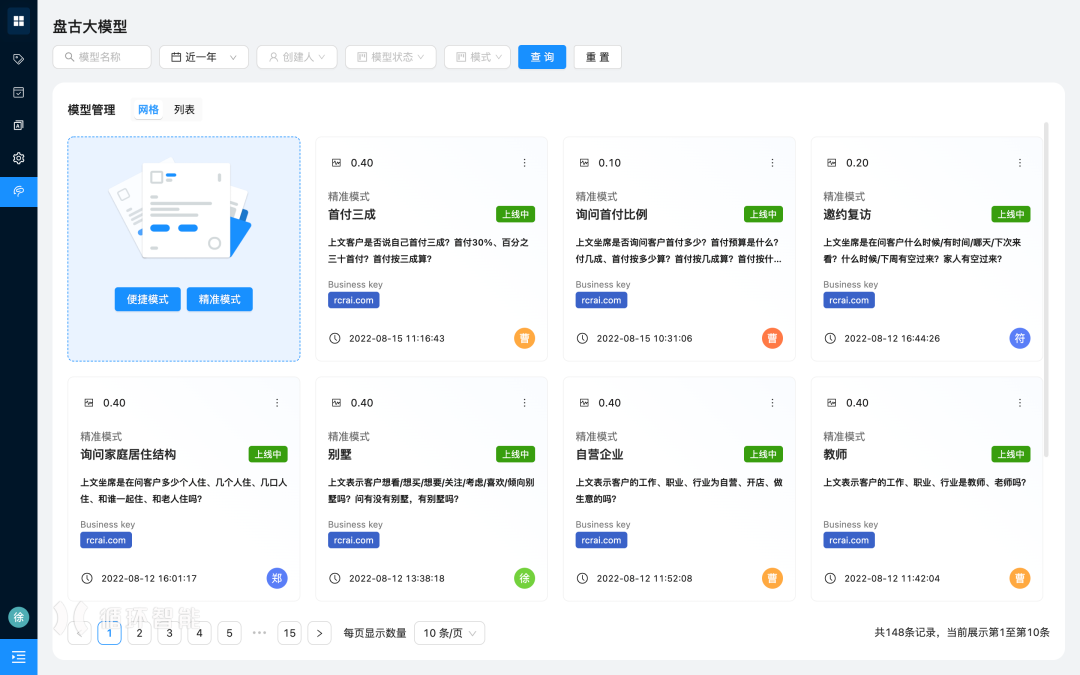The image size is (1080, 675).
Task: Click the rcrai.com tag on 教师 card
Action: click(x=849, y=540)
